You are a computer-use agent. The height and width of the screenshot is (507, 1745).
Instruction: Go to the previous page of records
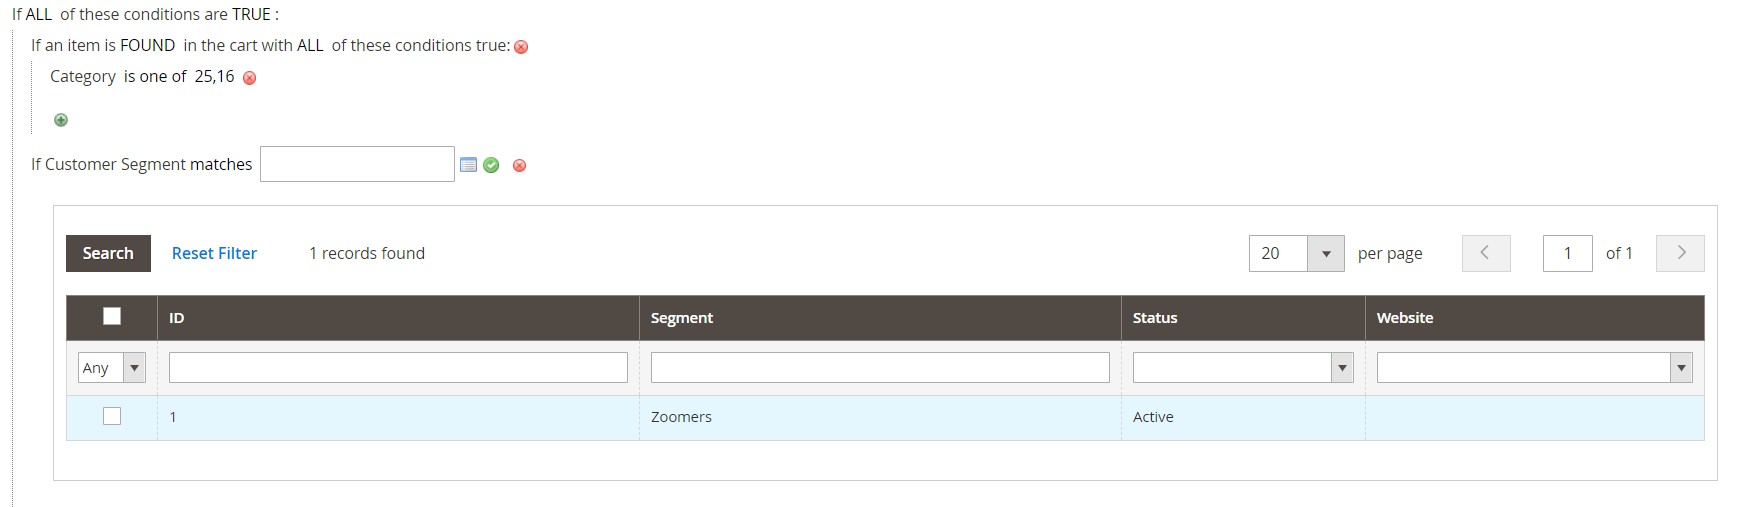tap(1486, 253)
